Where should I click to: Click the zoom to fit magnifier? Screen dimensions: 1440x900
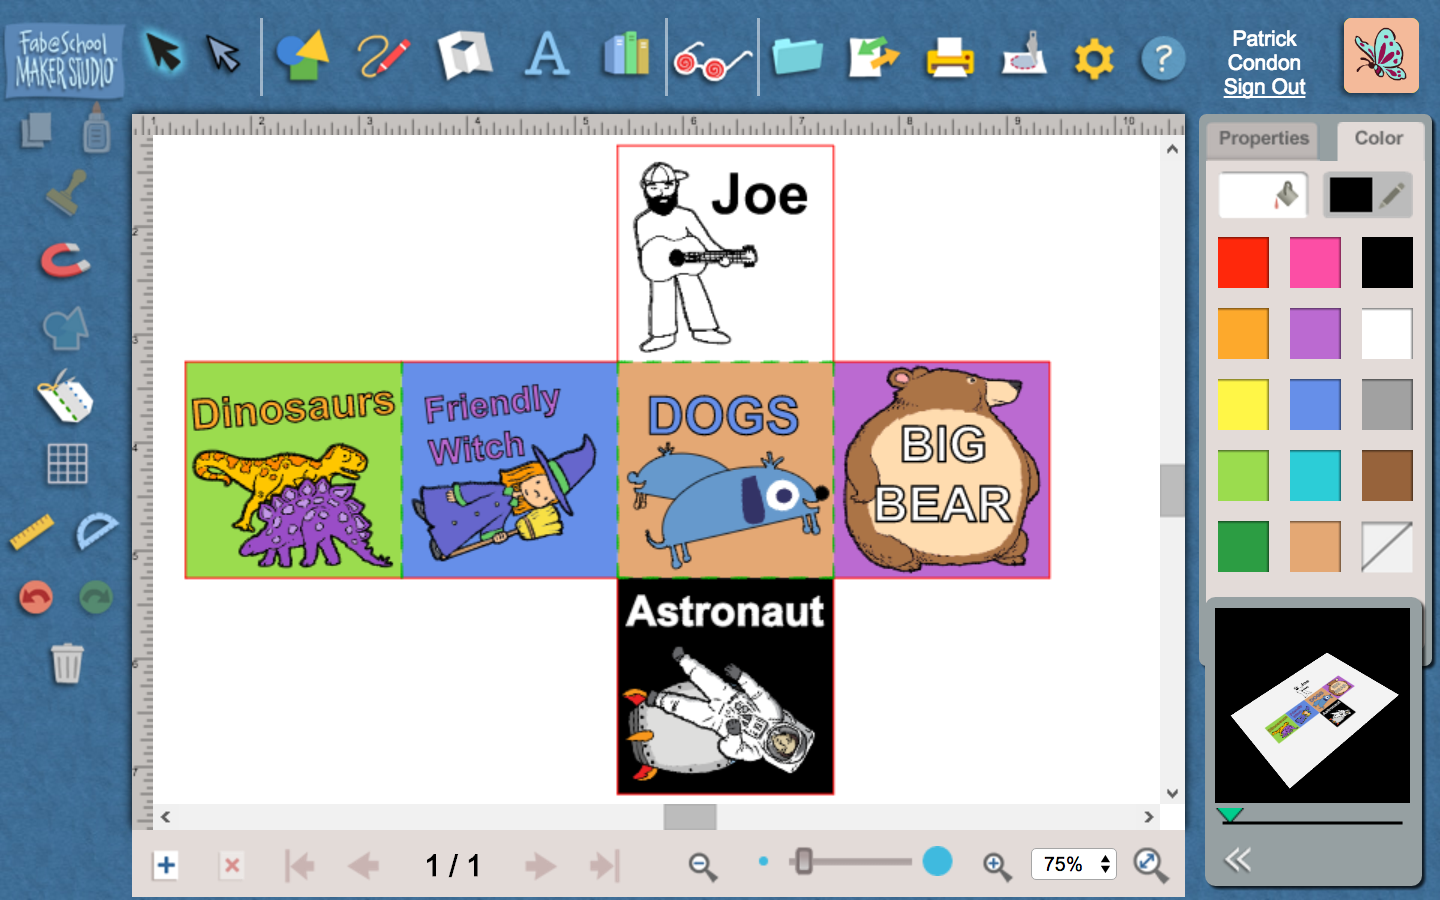tap(1151, 865)
